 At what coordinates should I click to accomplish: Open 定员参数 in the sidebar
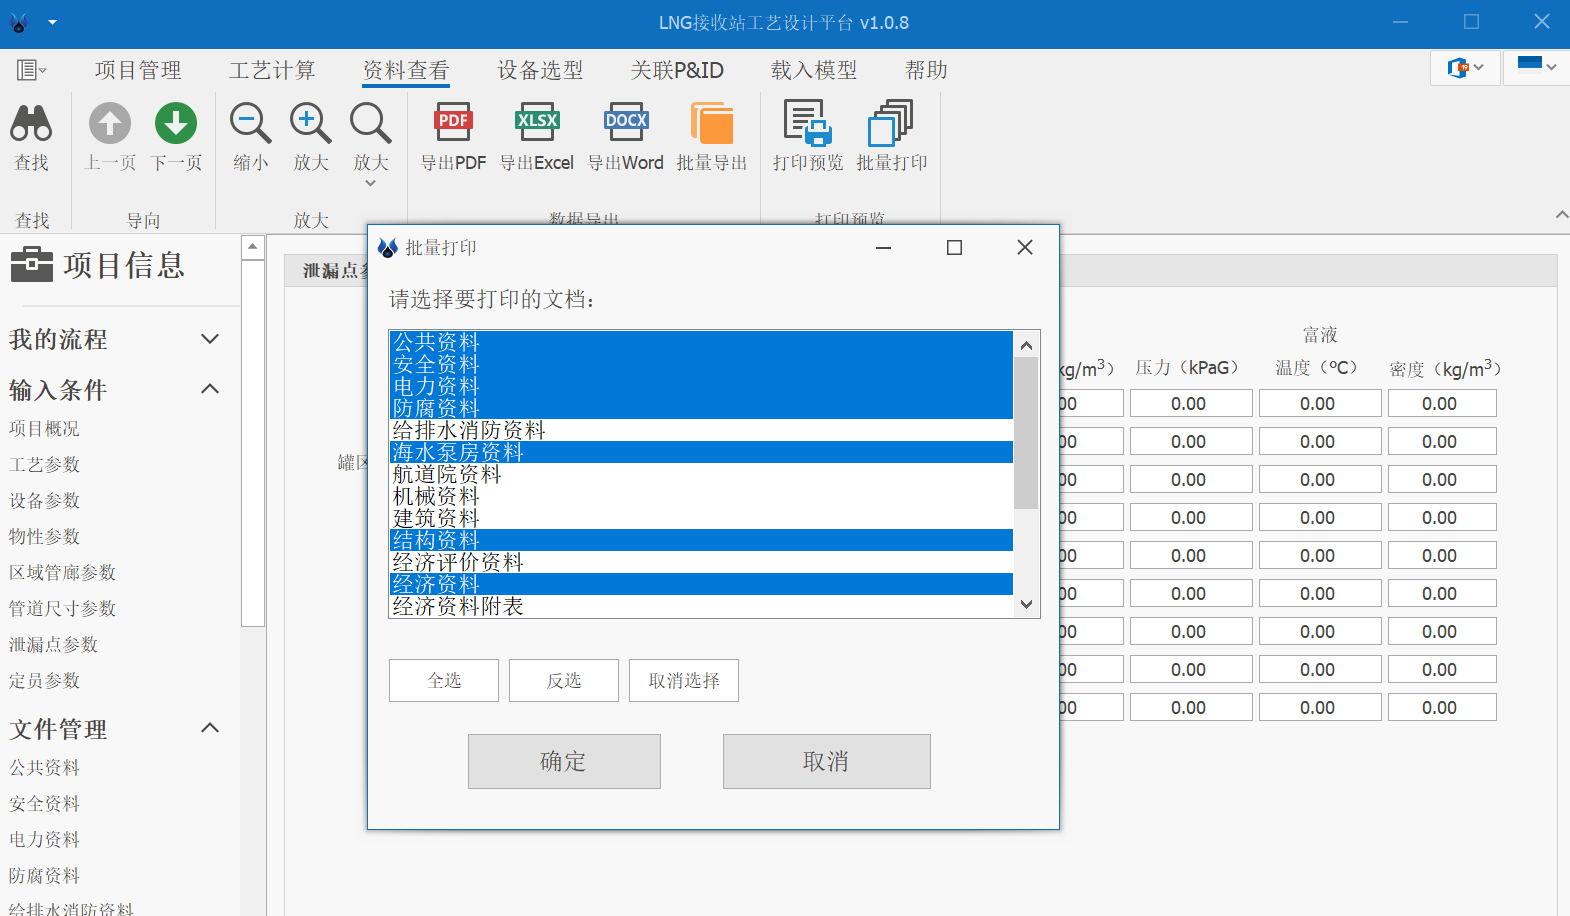44,680
